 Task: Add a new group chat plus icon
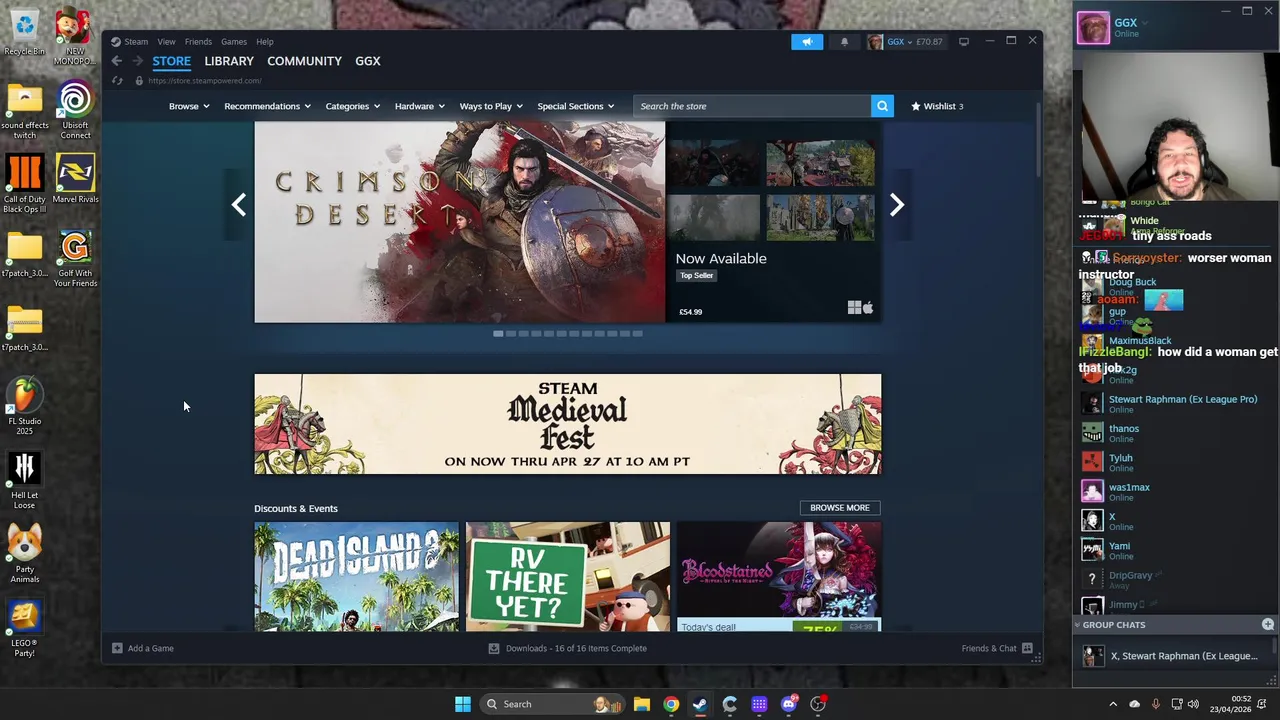click(1268, 624)
